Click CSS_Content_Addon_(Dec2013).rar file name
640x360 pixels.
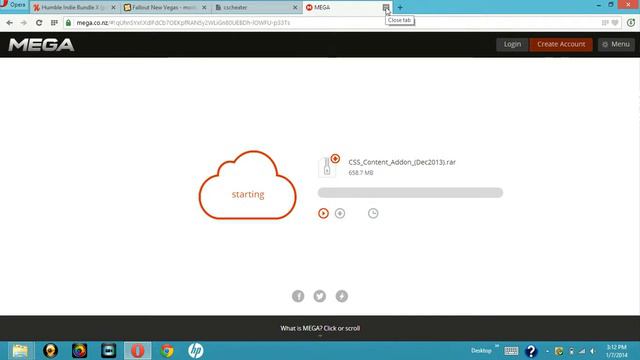[x=402, y=162]
